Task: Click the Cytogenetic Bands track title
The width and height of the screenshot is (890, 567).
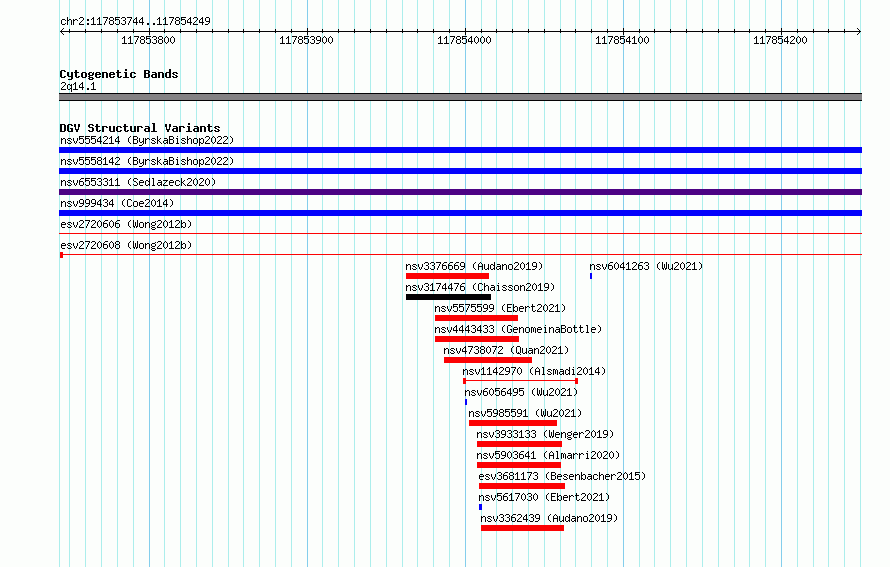Action: click(x=119, y=74)
